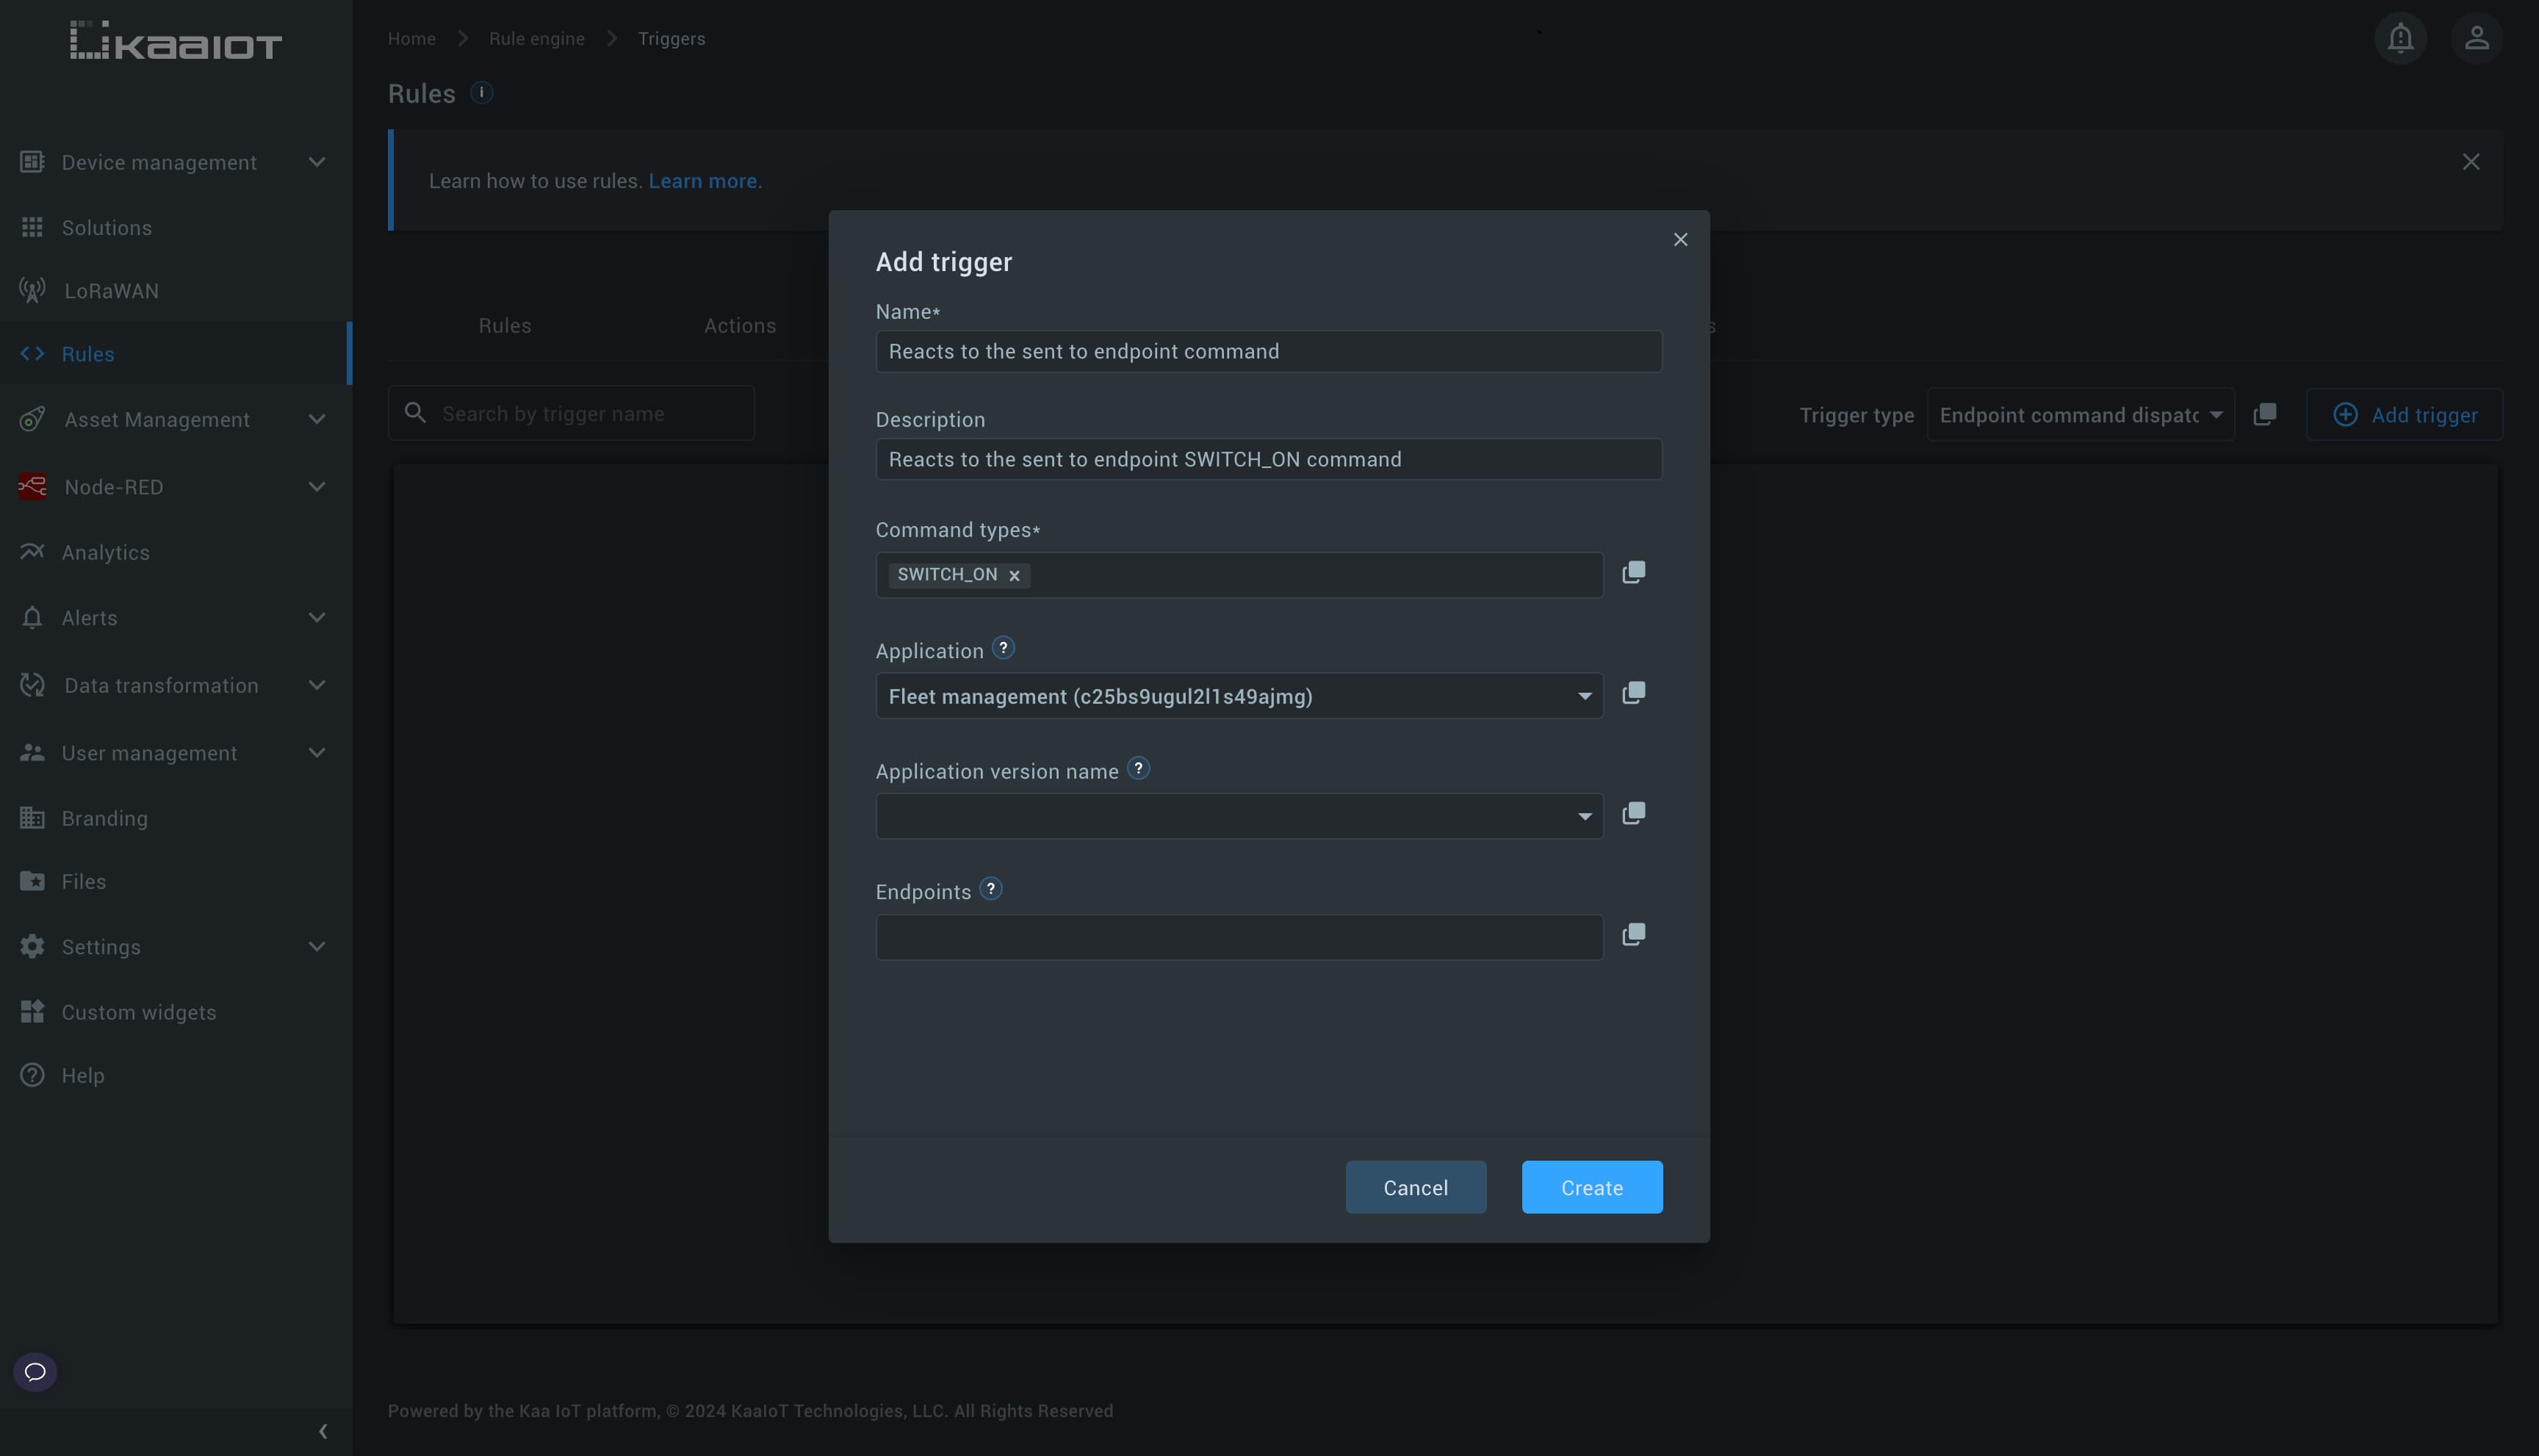Click the Create button to save trigger
Viewport: 2539px width, 1456px height.
click(x=1591, y=1187)
